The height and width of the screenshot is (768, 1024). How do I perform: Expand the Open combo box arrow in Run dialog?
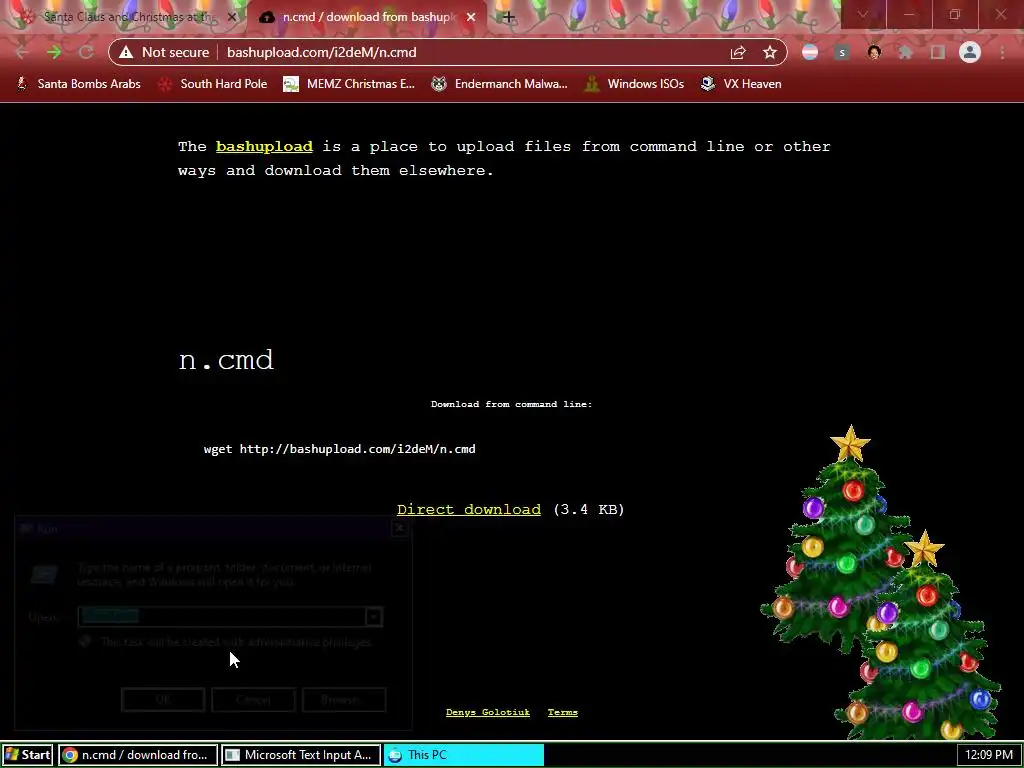click(374, 616)
